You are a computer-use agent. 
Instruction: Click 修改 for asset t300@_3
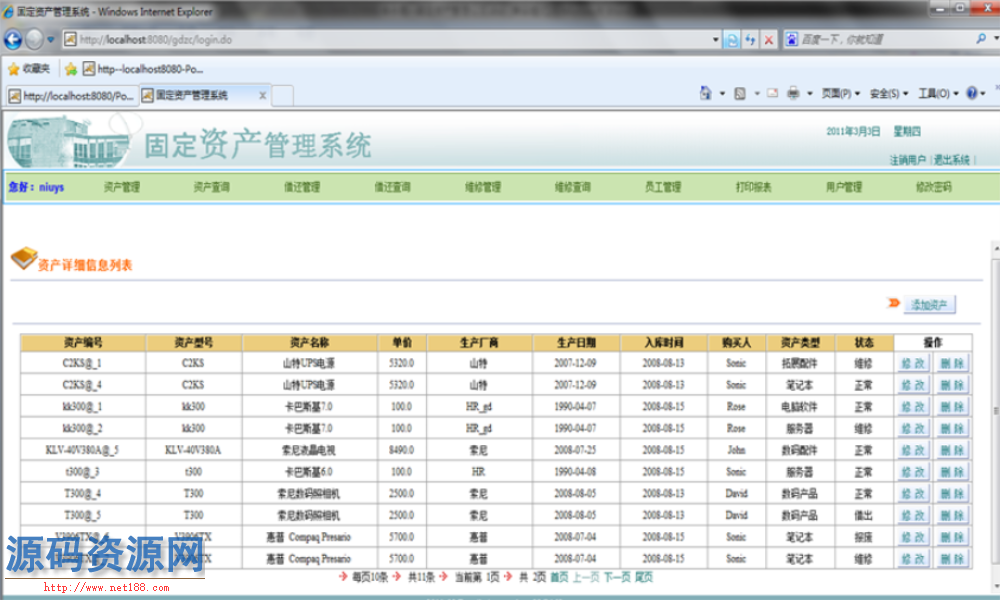coord(913,472)
